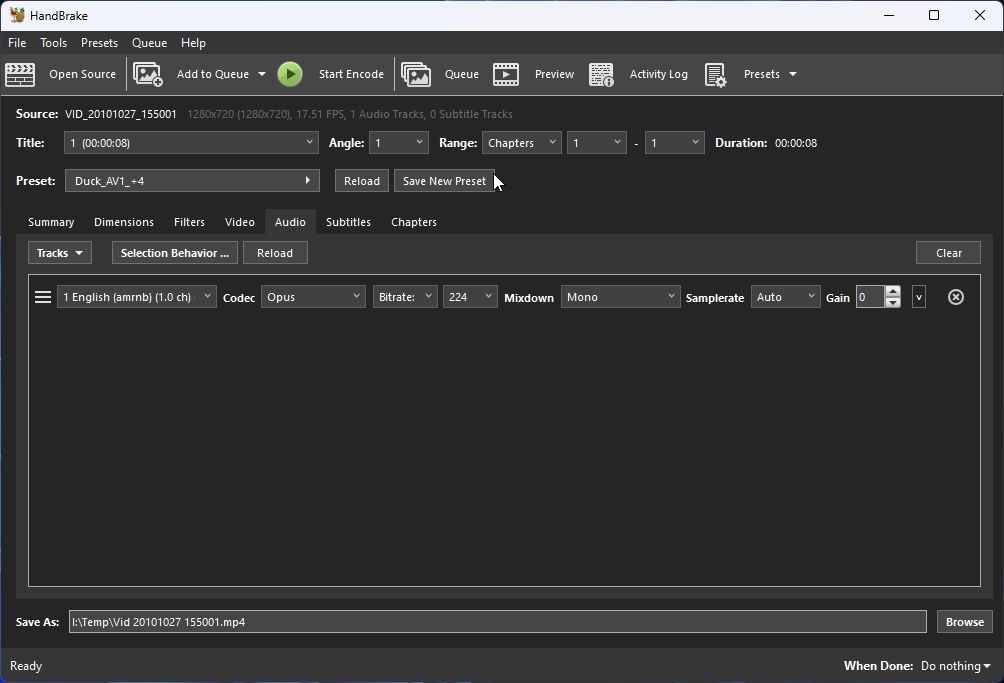Image resolution: width=1004 pixels, height=683 pixels.
Task: Open a video with Open Source
Action: 82,74
